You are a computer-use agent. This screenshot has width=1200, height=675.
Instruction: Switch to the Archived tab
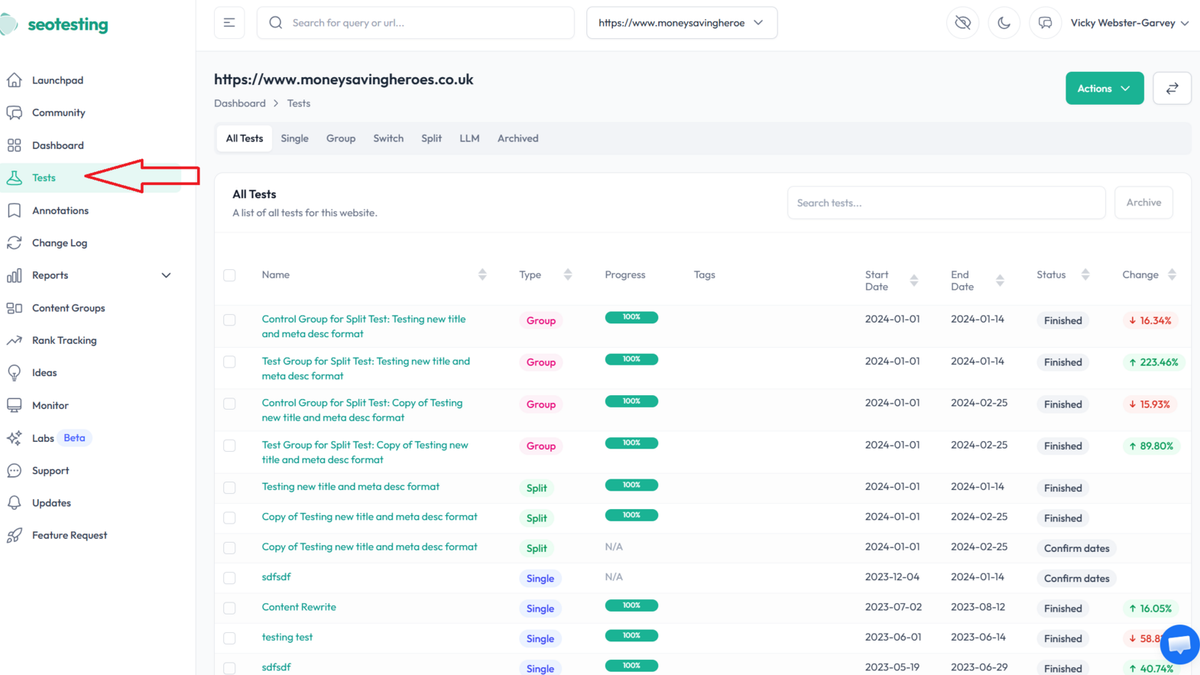coord(518,139)
